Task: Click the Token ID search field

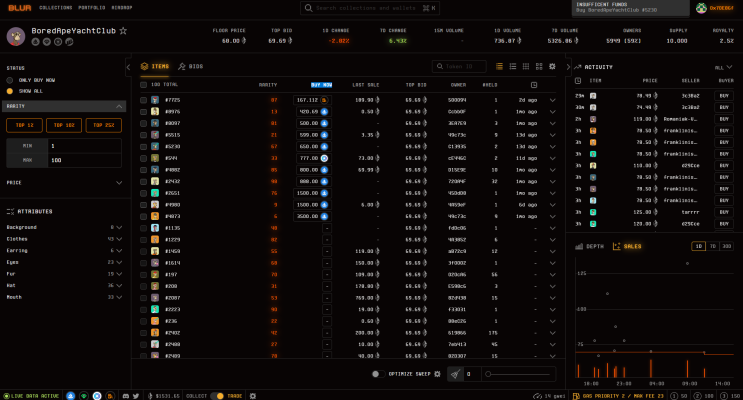Action: tap(459, 66)
